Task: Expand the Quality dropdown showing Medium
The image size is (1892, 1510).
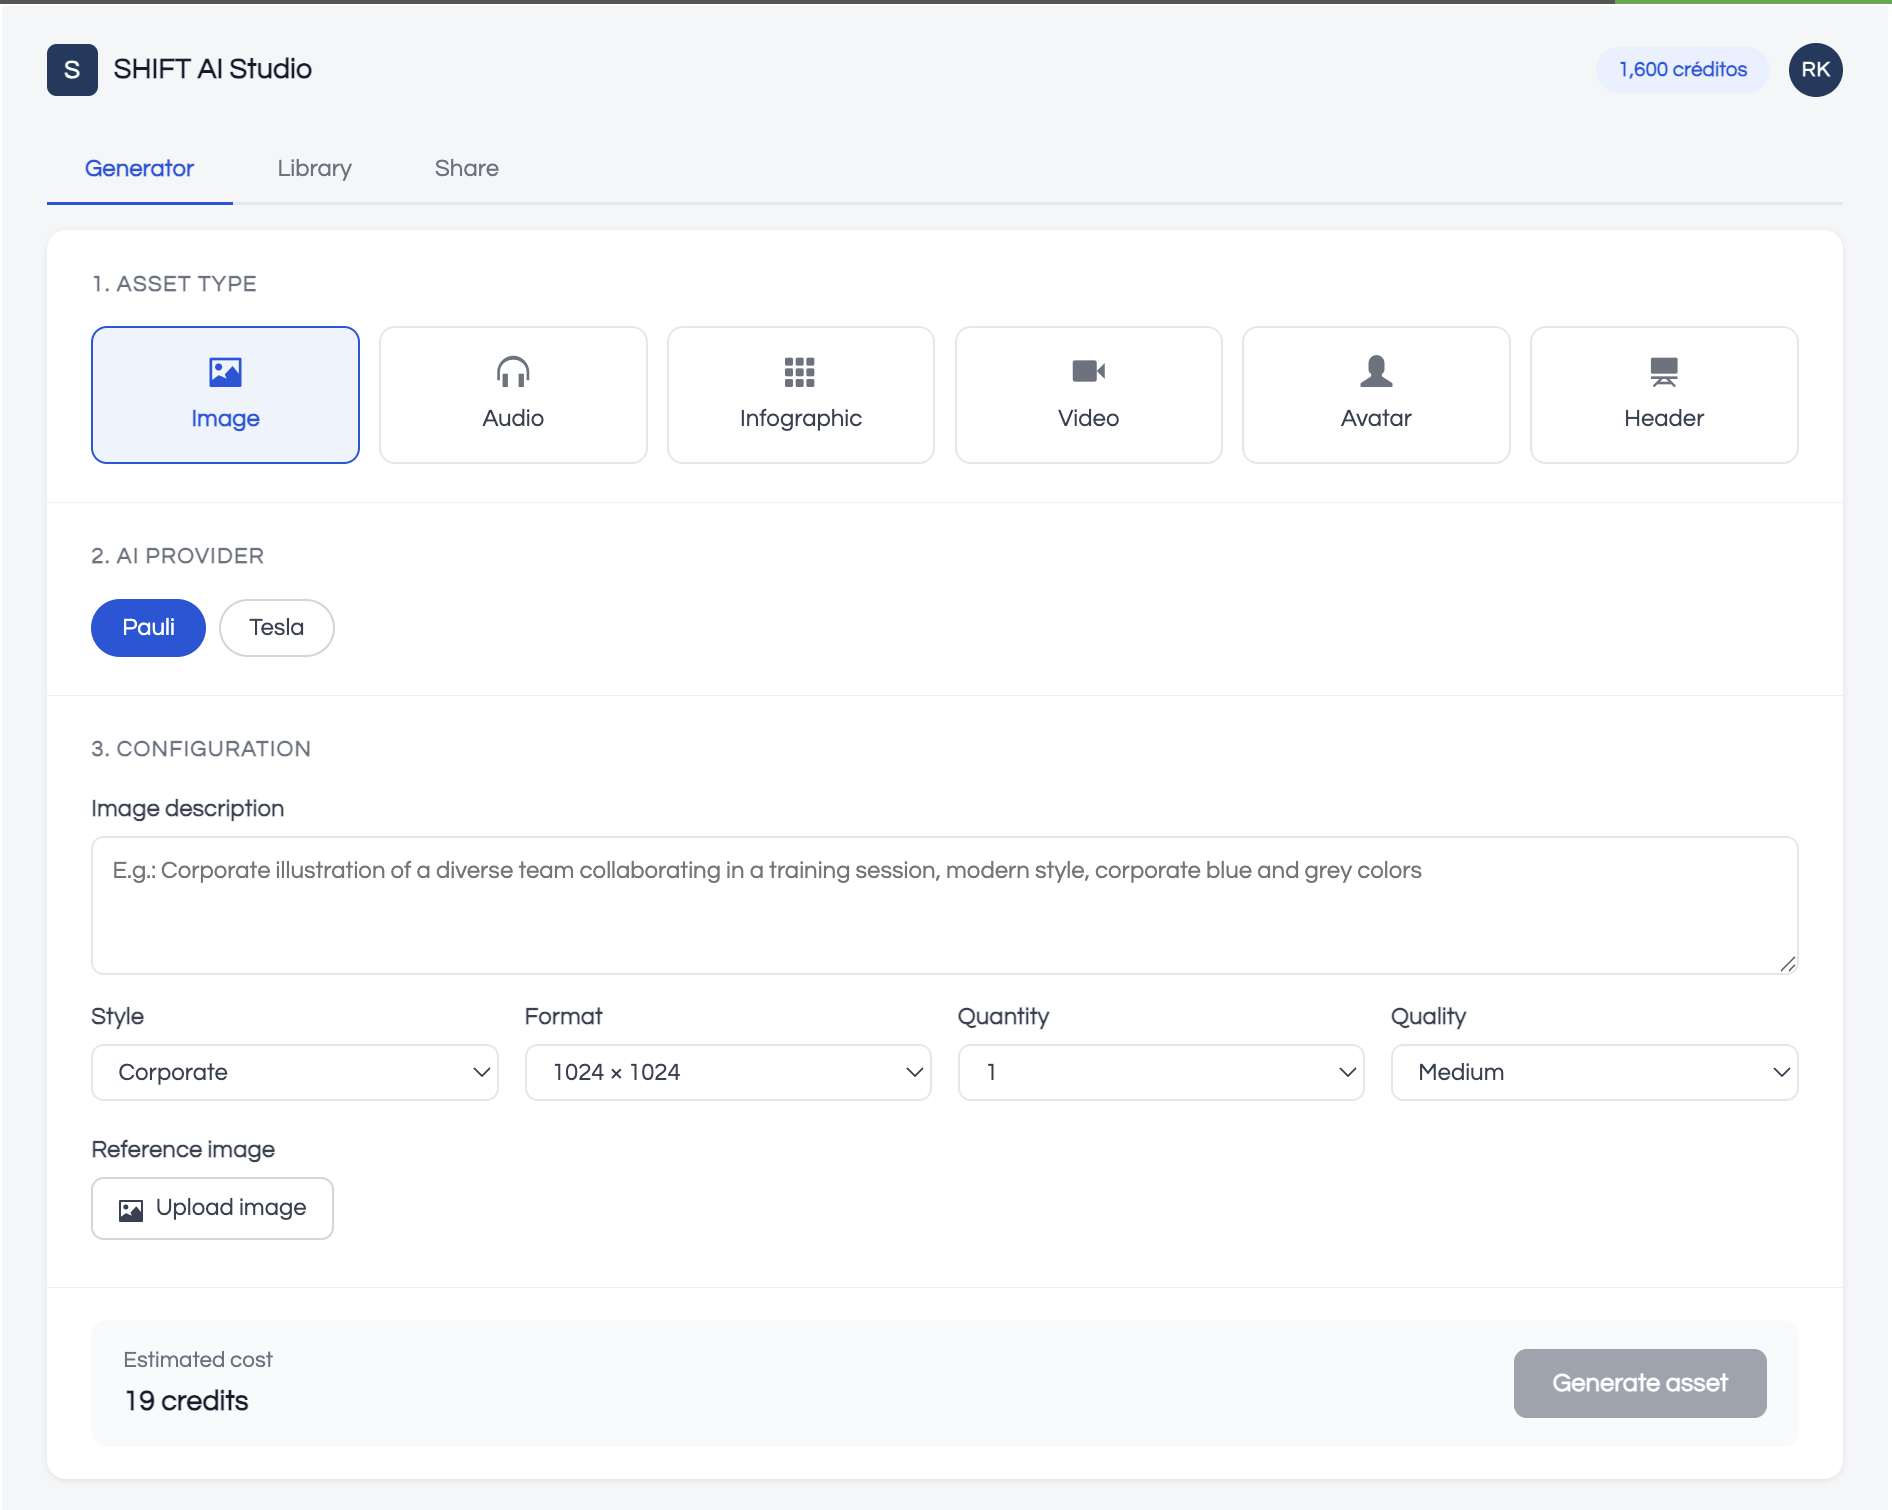Action: coord(1594,1072)
